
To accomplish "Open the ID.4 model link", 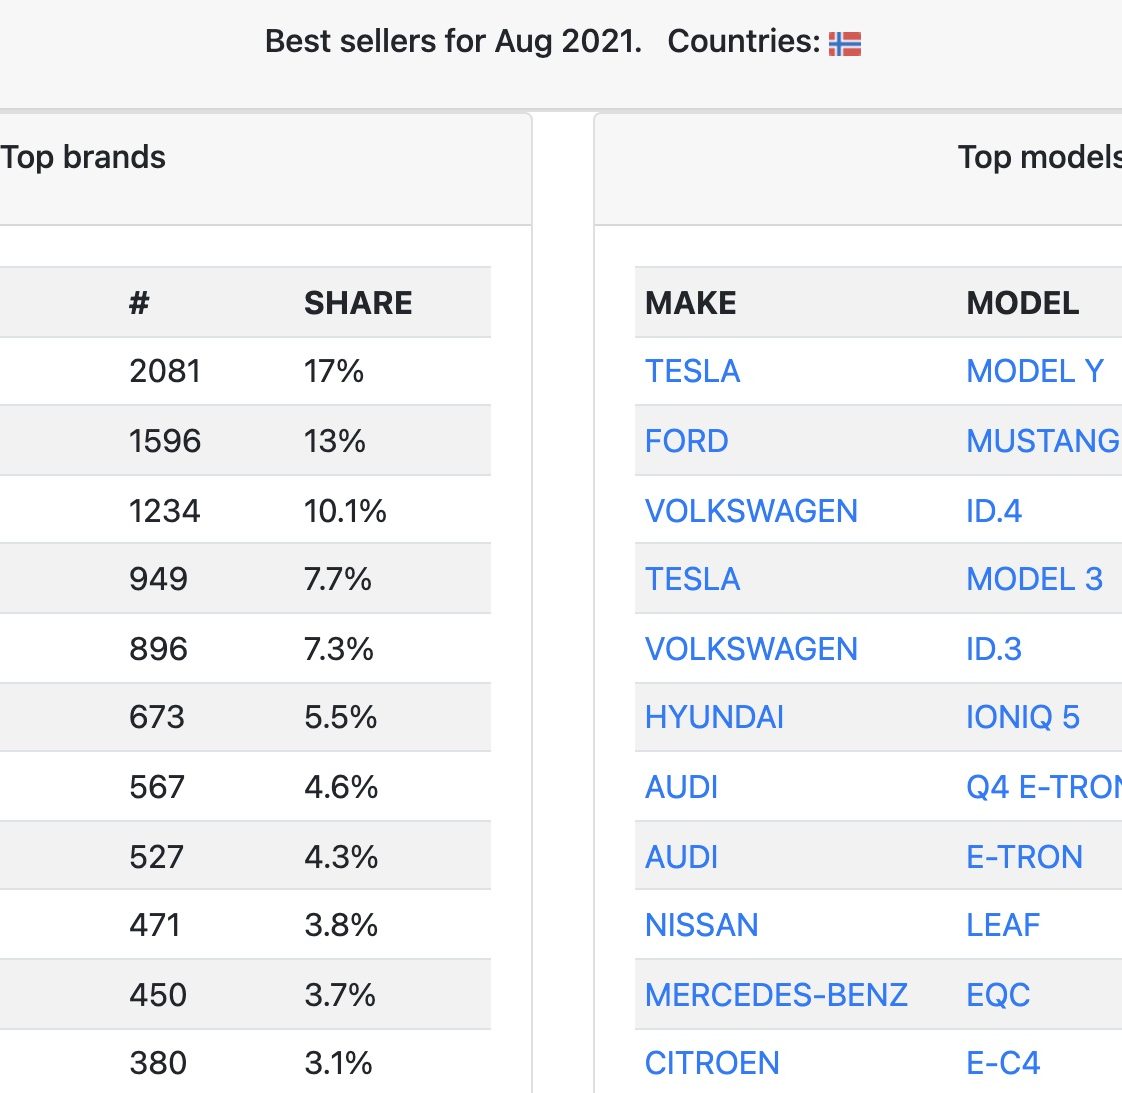I will point(993,511).
